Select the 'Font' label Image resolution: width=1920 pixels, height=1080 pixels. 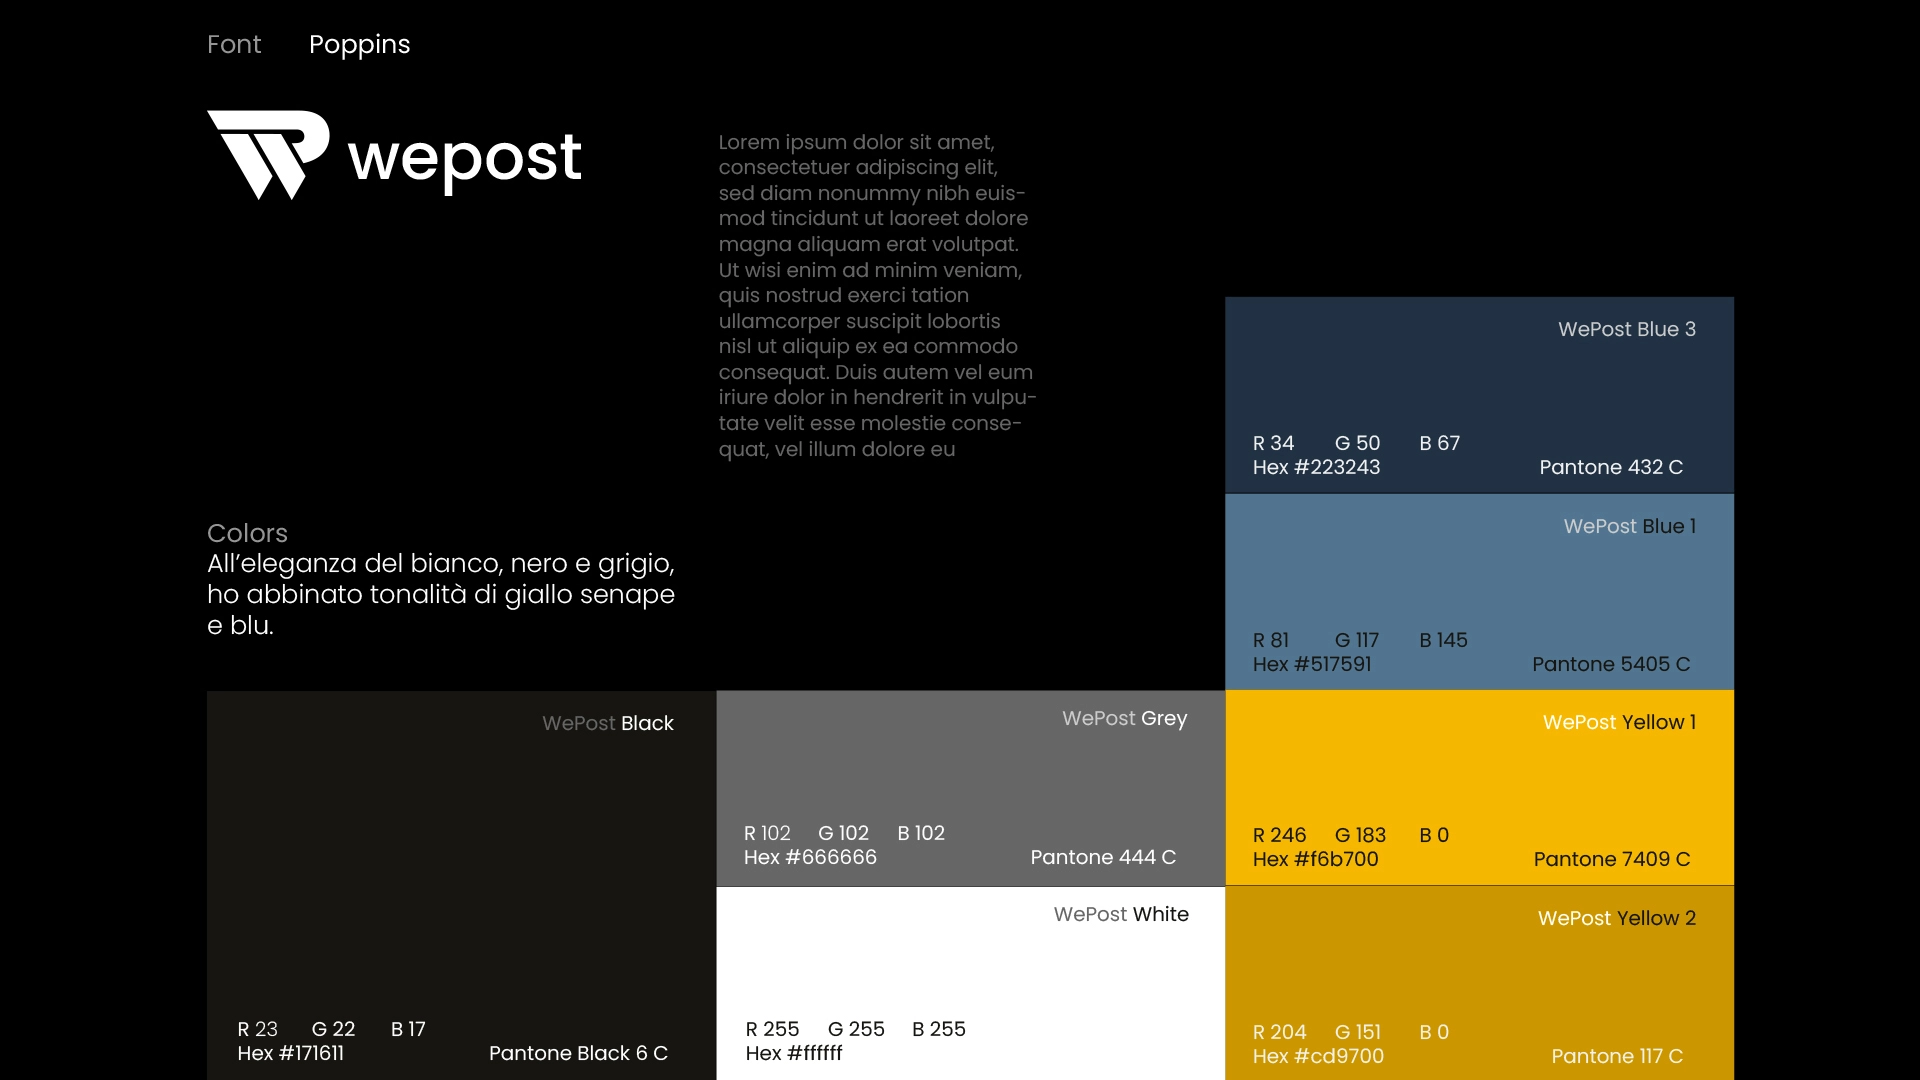234,44
